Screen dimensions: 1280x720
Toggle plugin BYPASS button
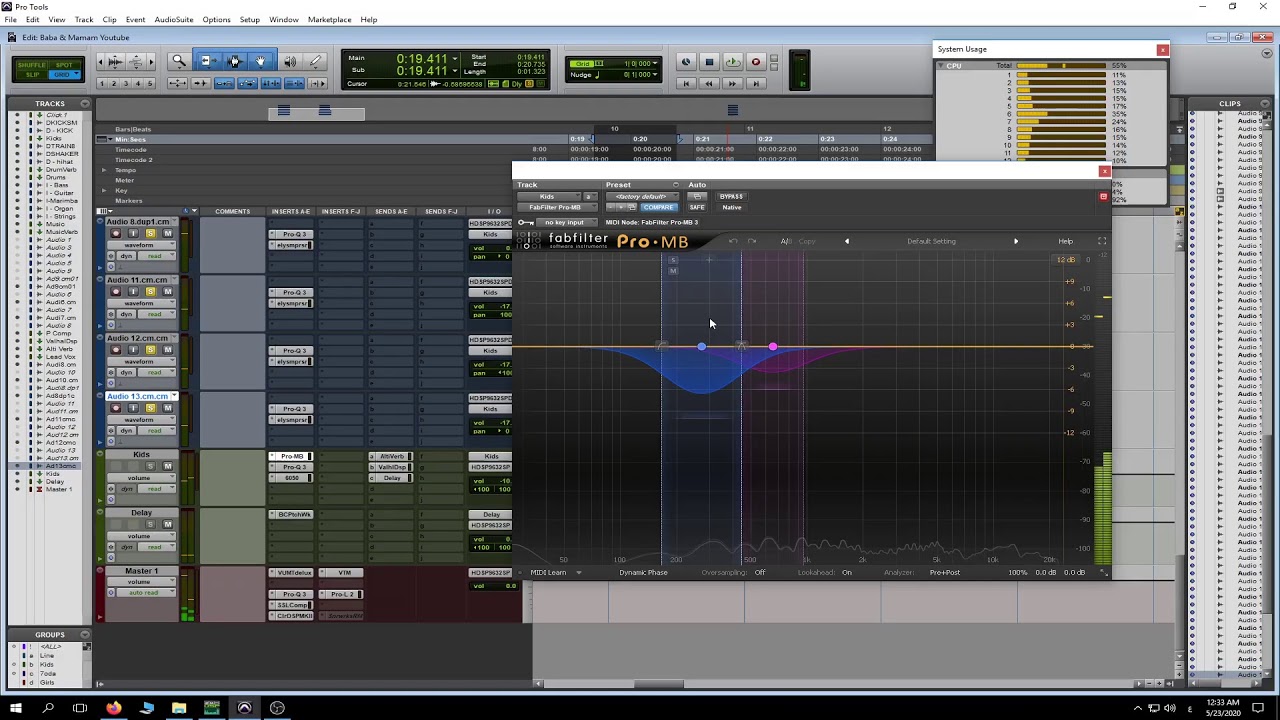[731, 197]
